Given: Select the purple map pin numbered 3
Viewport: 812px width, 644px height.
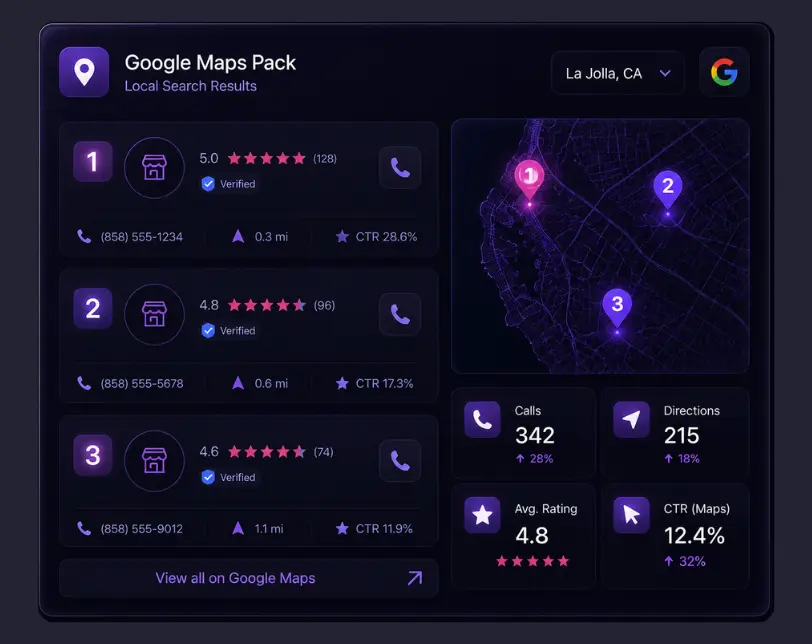Looking at the screenshot, I should point(617,307).
